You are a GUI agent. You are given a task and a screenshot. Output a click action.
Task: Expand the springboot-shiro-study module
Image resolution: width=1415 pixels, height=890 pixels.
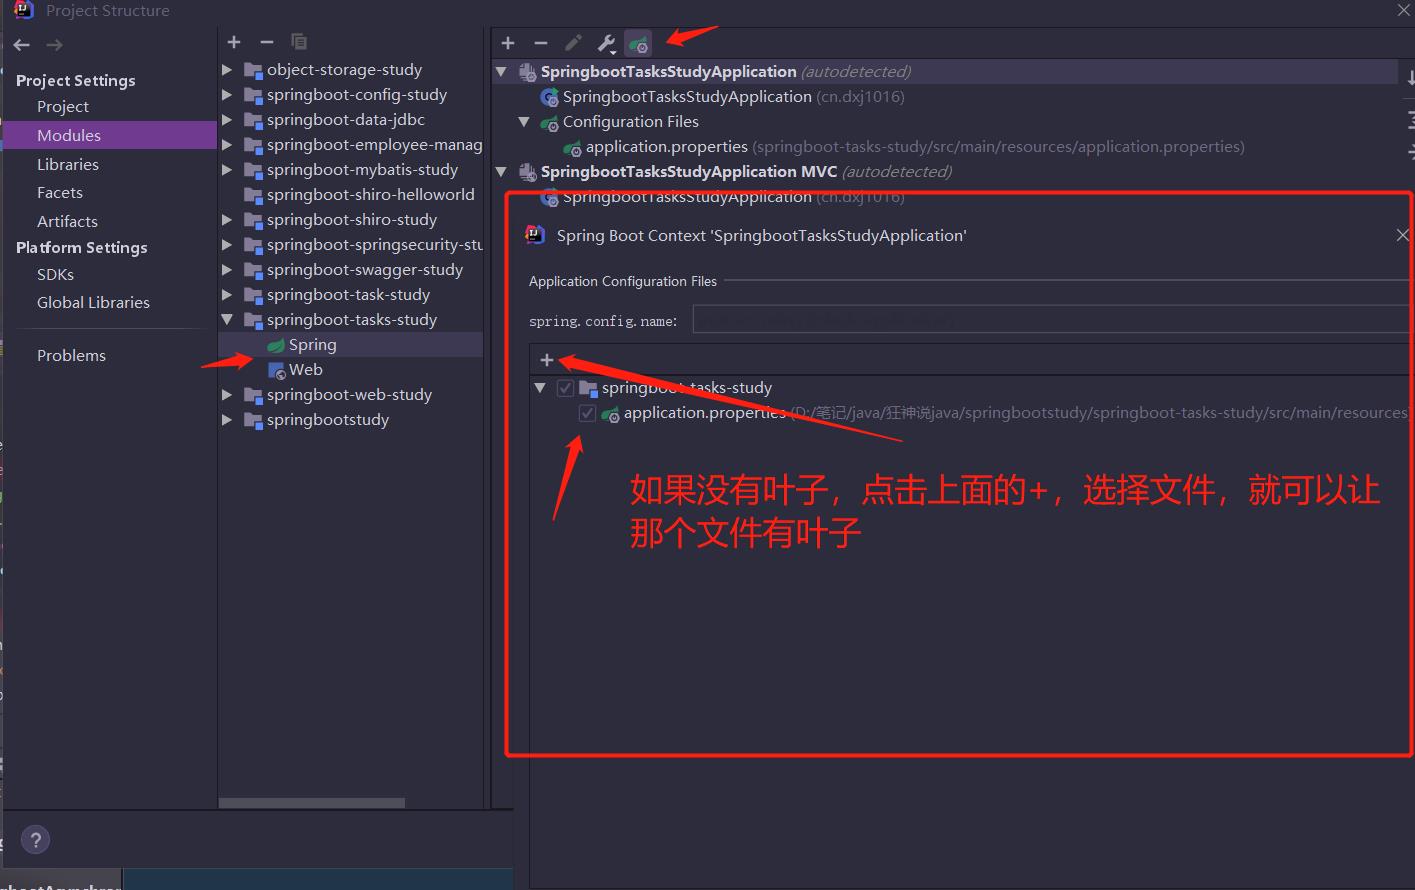click(x=227, y=220)
